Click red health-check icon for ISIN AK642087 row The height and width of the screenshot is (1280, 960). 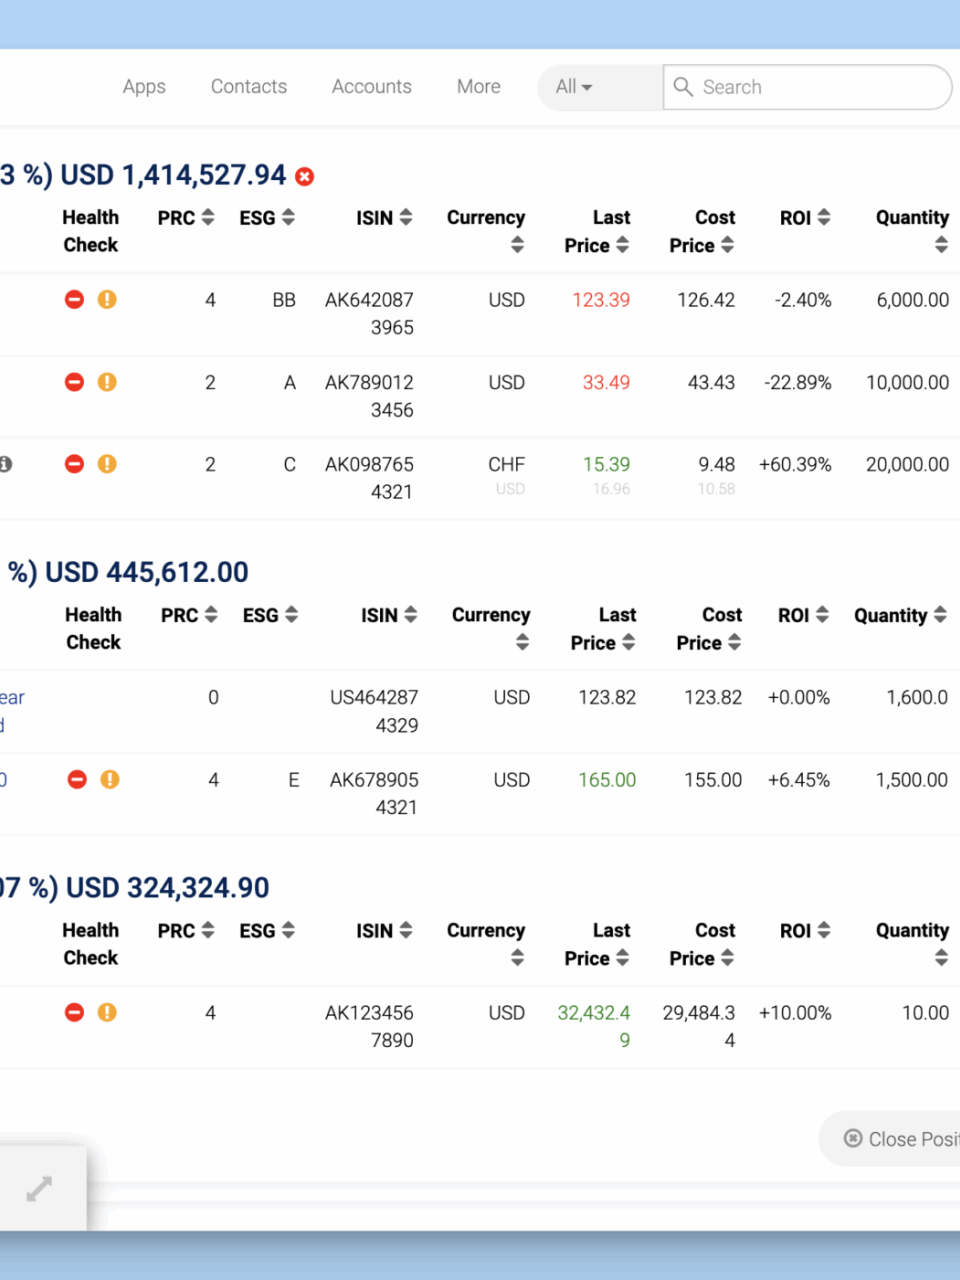[74, 299]
